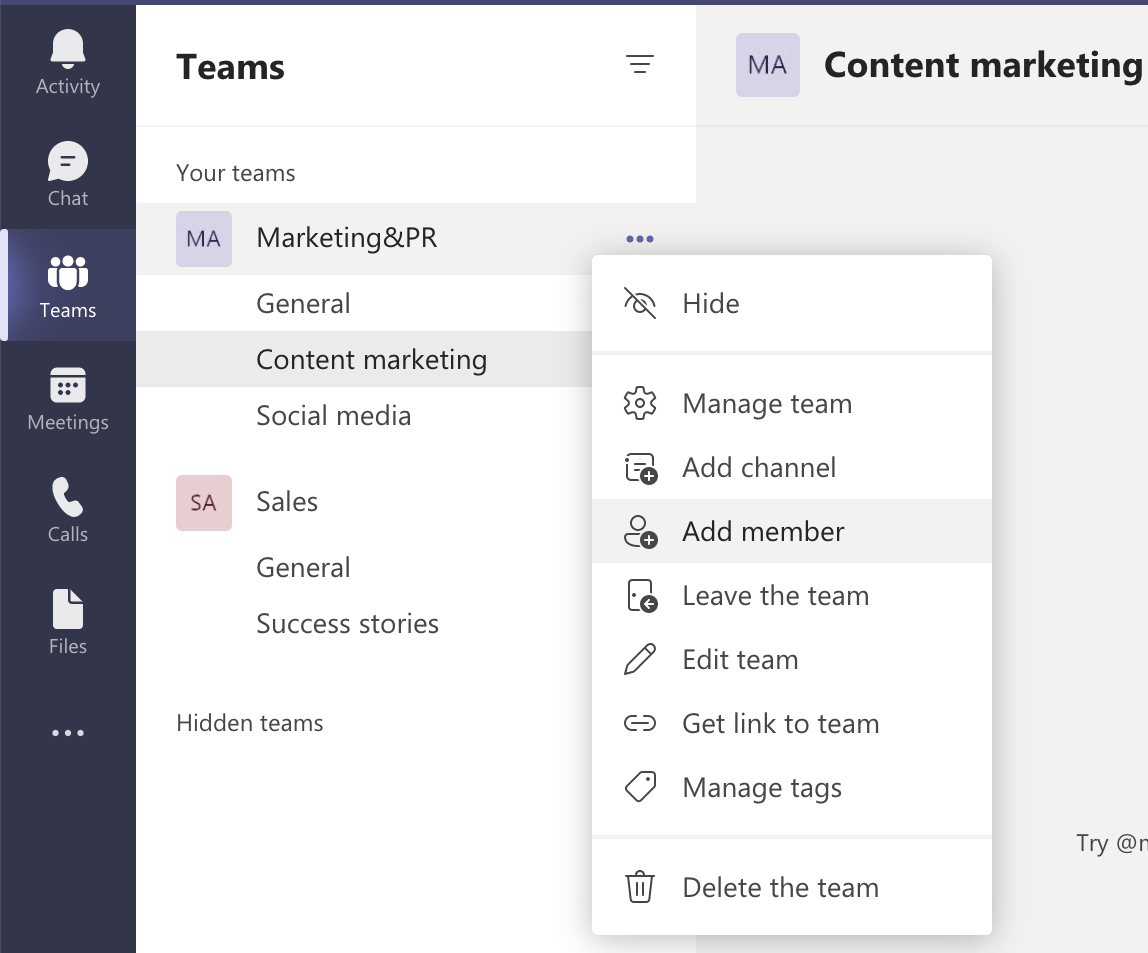Open General channel under Sales

coord(364,567)
